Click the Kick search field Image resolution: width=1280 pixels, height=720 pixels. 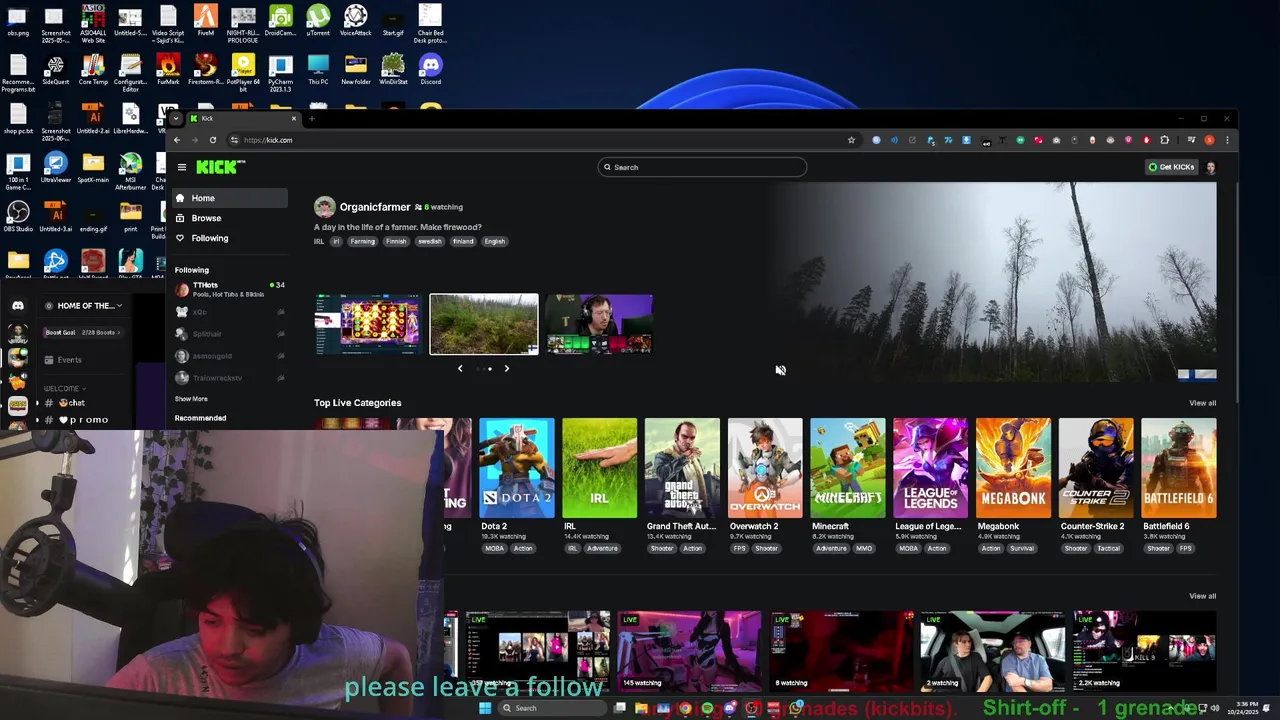(702, 167)
